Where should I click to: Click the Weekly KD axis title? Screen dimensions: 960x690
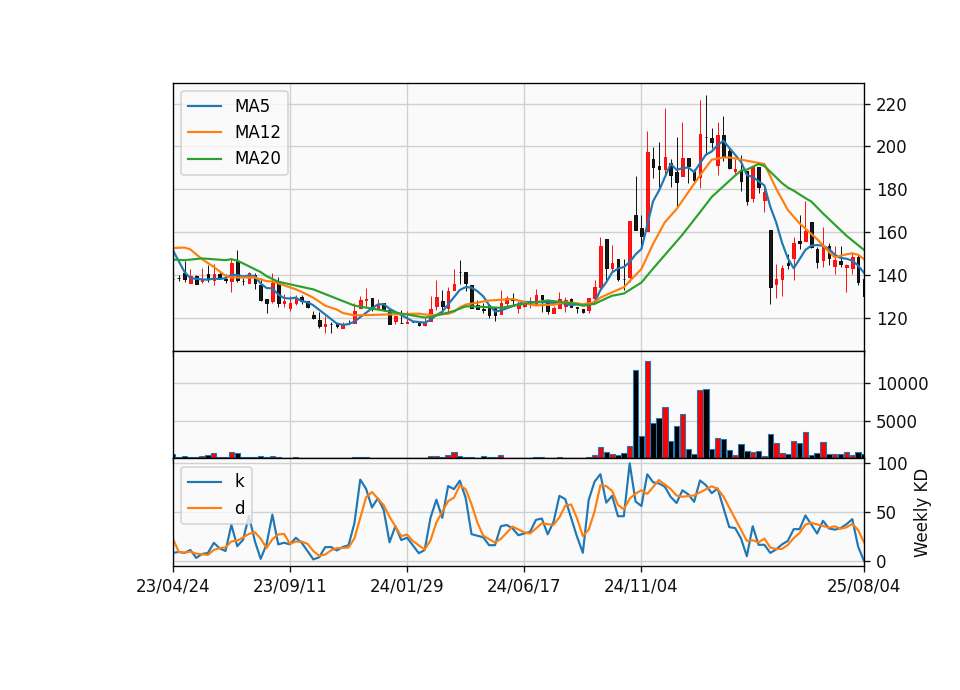point(921,513)
